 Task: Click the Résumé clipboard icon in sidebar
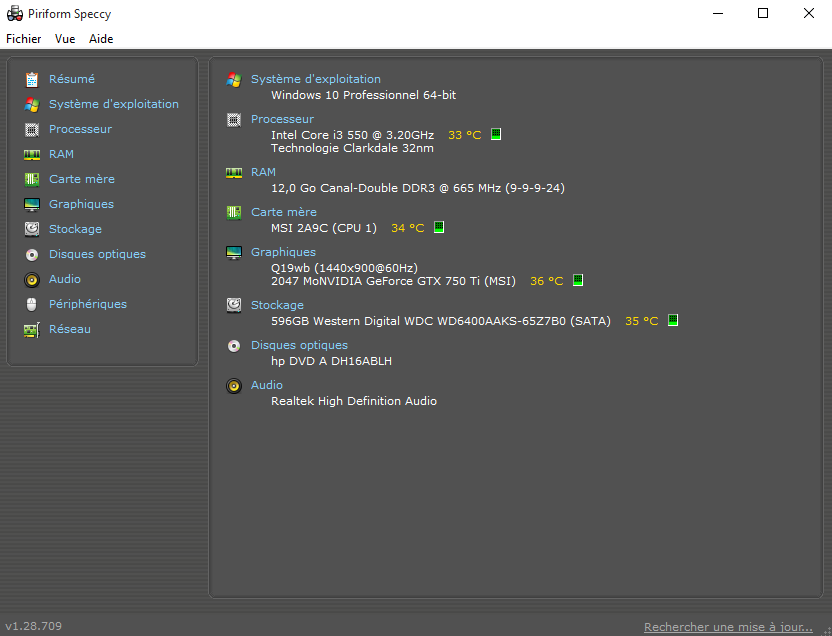pyautogui.click(x=32, y=80)
